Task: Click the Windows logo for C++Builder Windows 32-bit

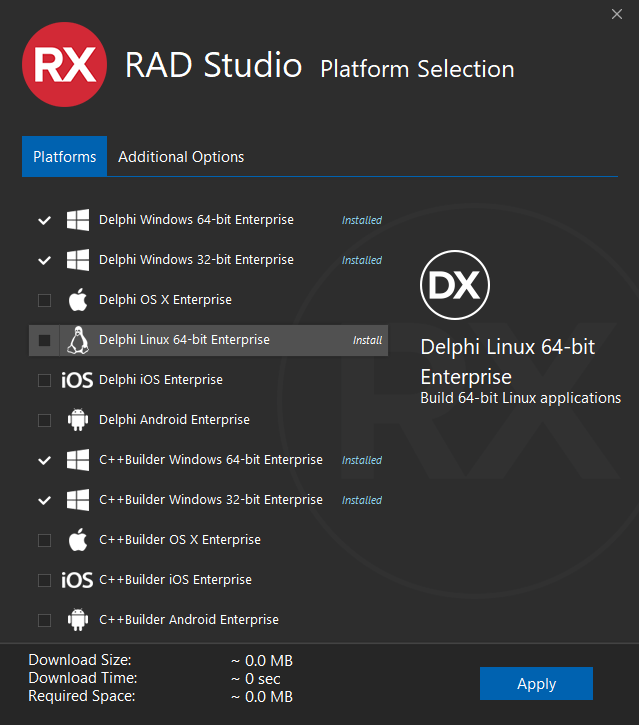Action: pos(78,500)
